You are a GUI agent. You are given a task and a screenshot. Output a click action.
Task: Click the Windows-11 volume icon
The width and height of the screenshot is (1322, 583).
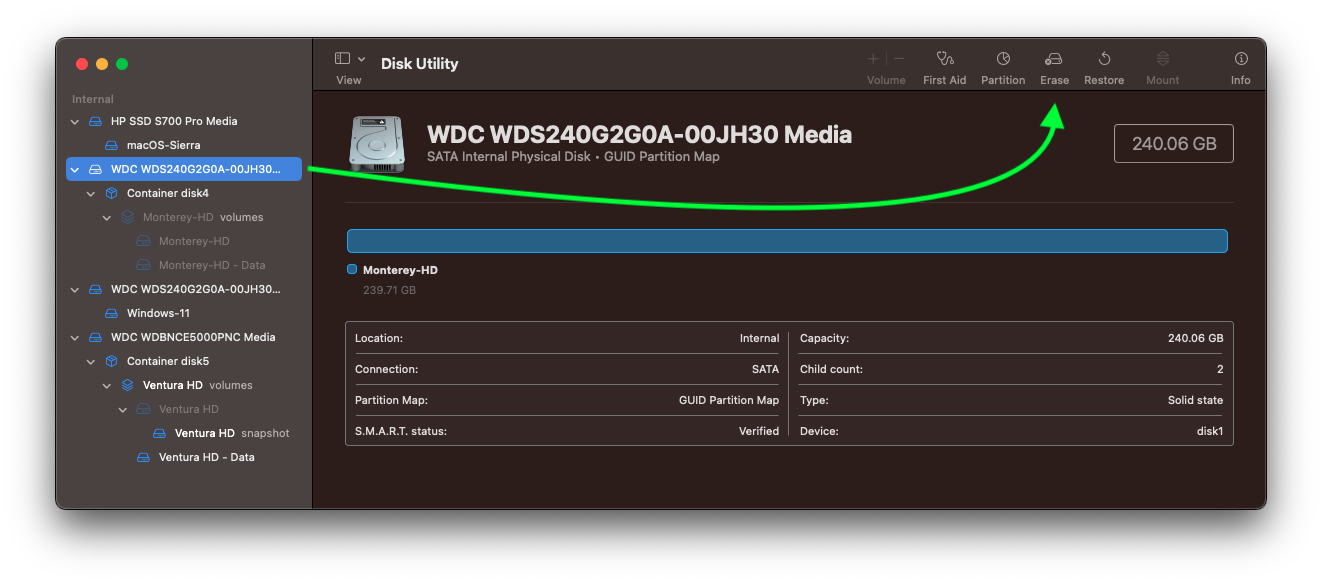tap(111, 313)
